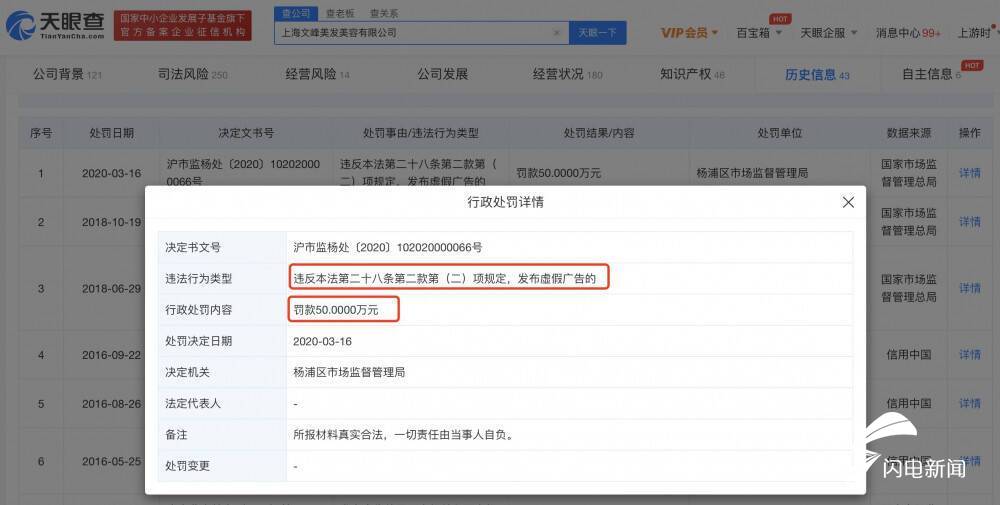Screen dimensions: 1000x505
Task: Open 详情 for the 2016-08-26 penalty row
Action: pos(969,404)
